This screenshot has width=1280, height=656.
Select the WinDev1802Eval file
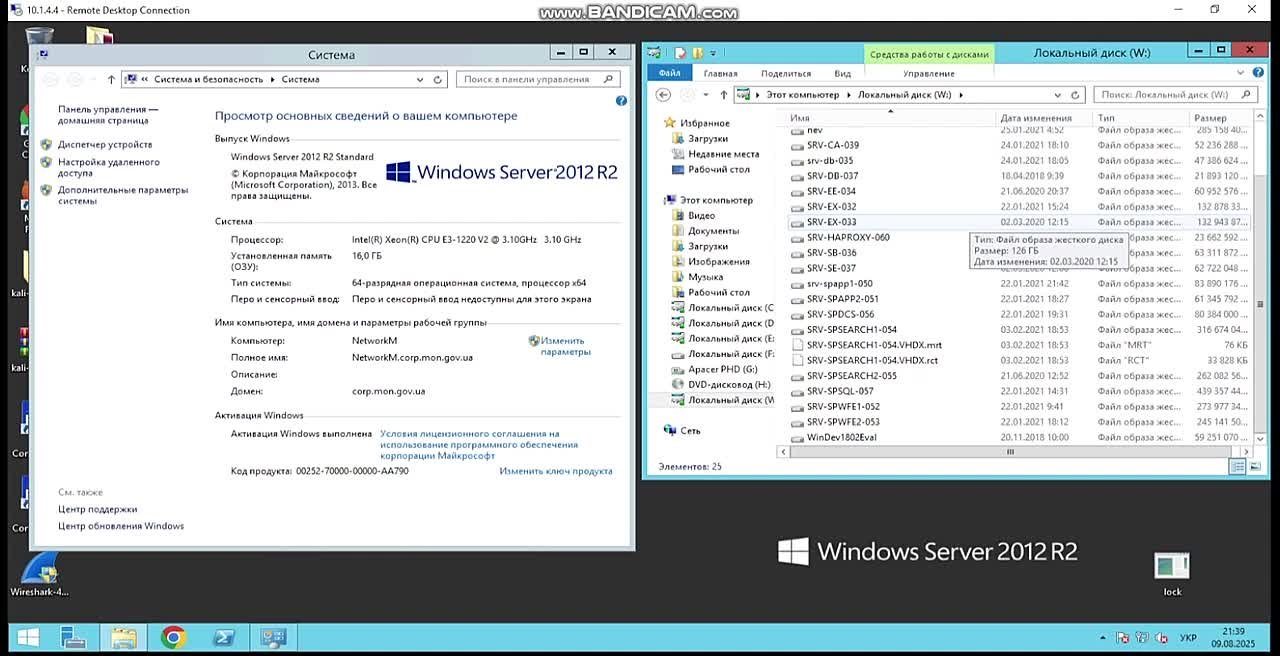pyautogui.click(x=839, y=437)
